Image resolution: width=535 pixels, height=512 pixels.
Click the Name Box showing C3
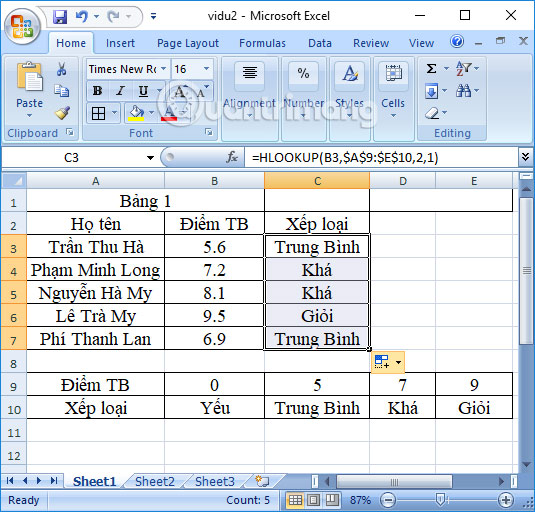(x=72, y=158)
